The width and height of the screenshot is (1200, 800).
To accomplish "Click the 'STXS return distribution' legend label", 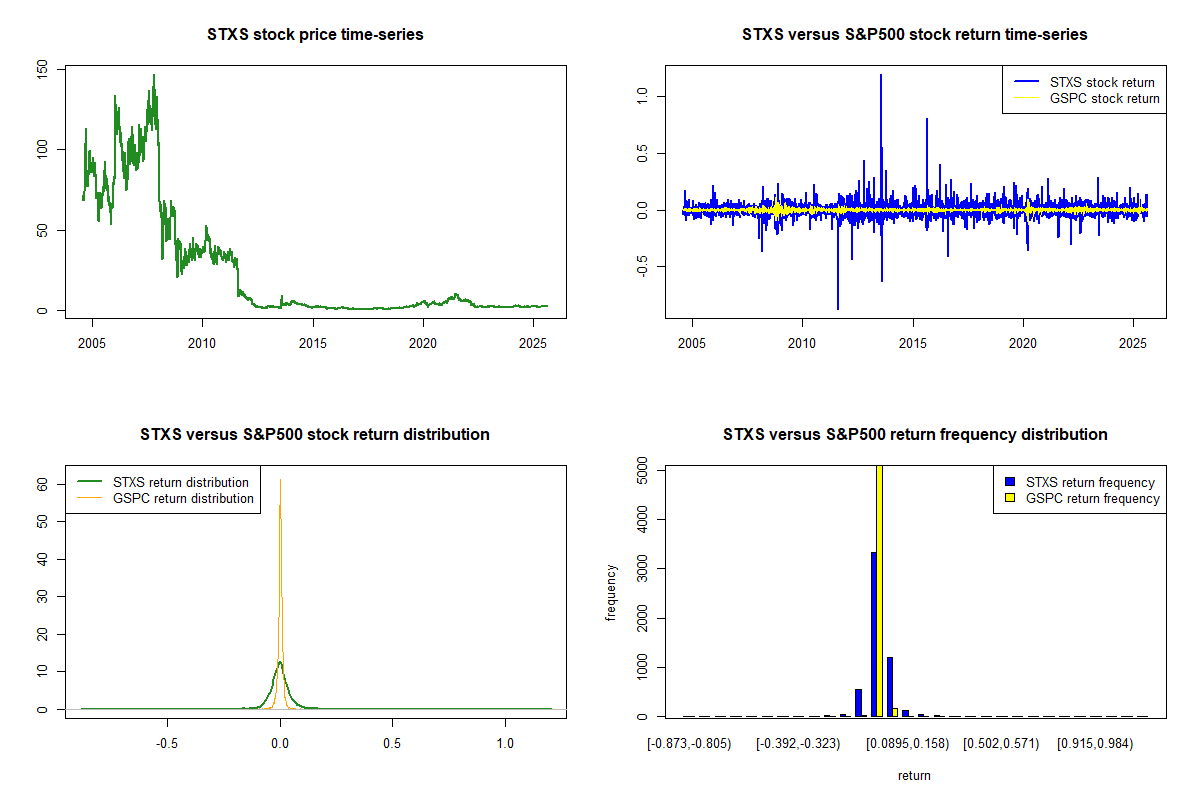I will click(182, 482).
